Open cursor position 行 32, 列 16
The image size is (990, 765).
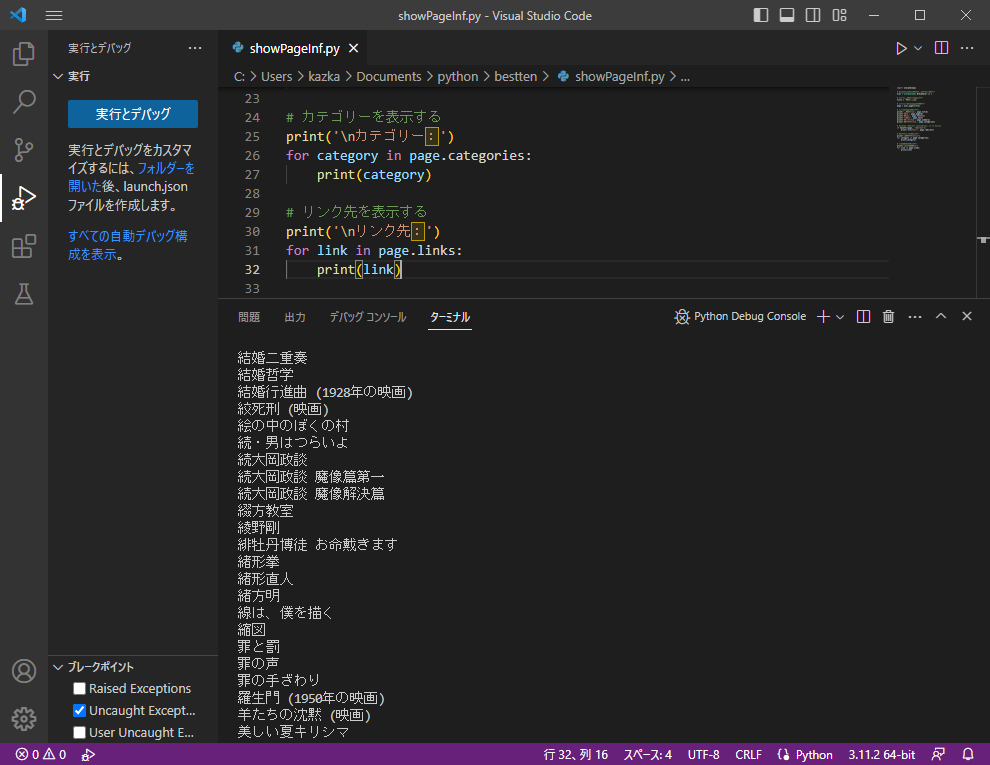tap(575, 754)
